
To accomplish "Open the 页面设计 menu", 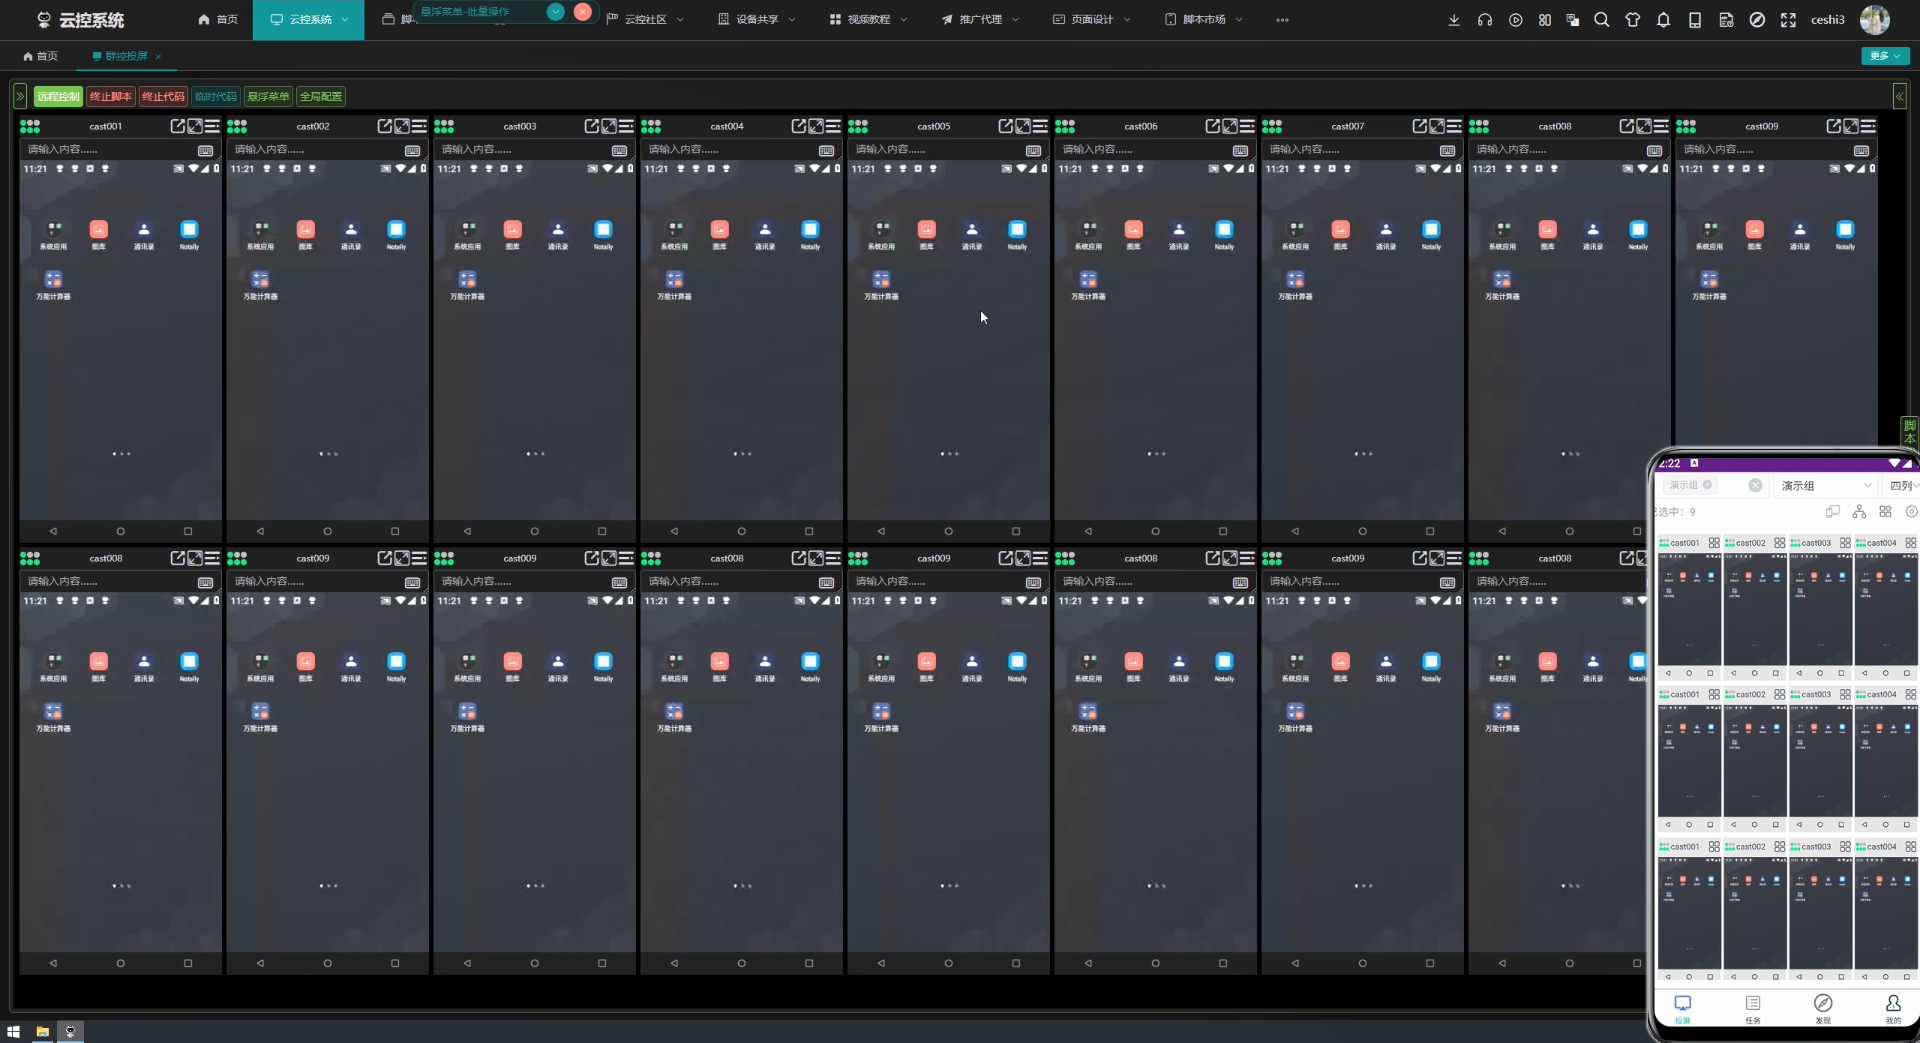I will [1092, 20].
